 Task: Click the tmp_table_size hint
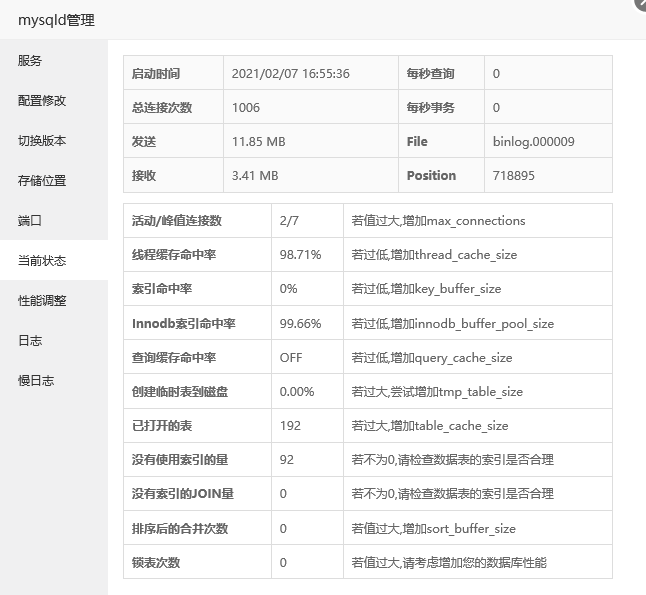pos(437,391)
